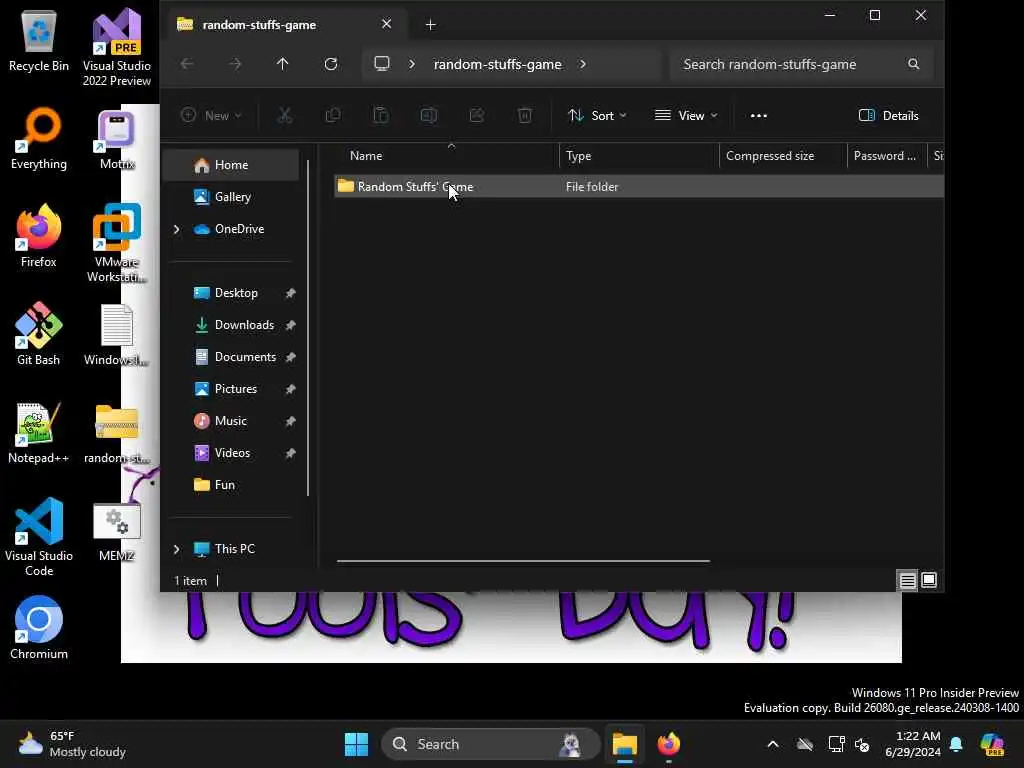Unpin Downloads from Quick access
Viewport: 1024px width, 768px height.
[291, 325]
